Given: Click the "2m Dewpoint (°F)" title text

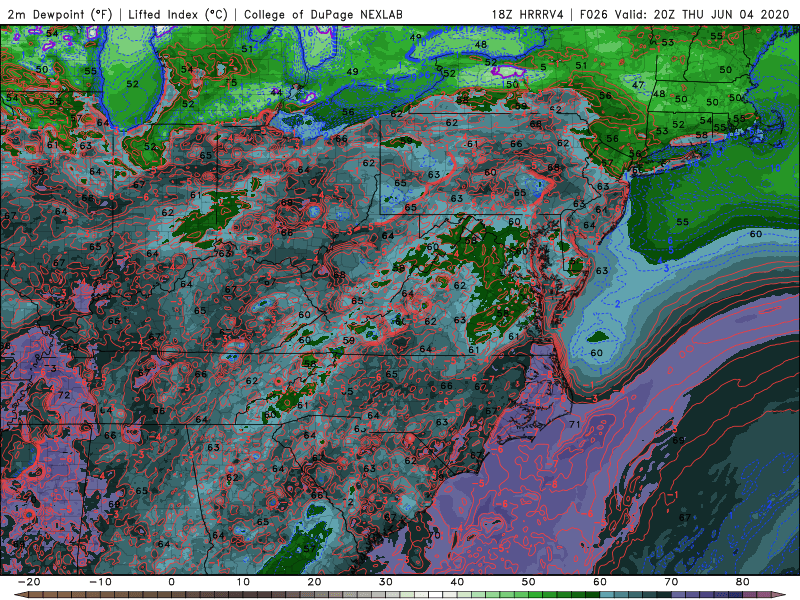Looking at the screenshot, I should [60, 14].
